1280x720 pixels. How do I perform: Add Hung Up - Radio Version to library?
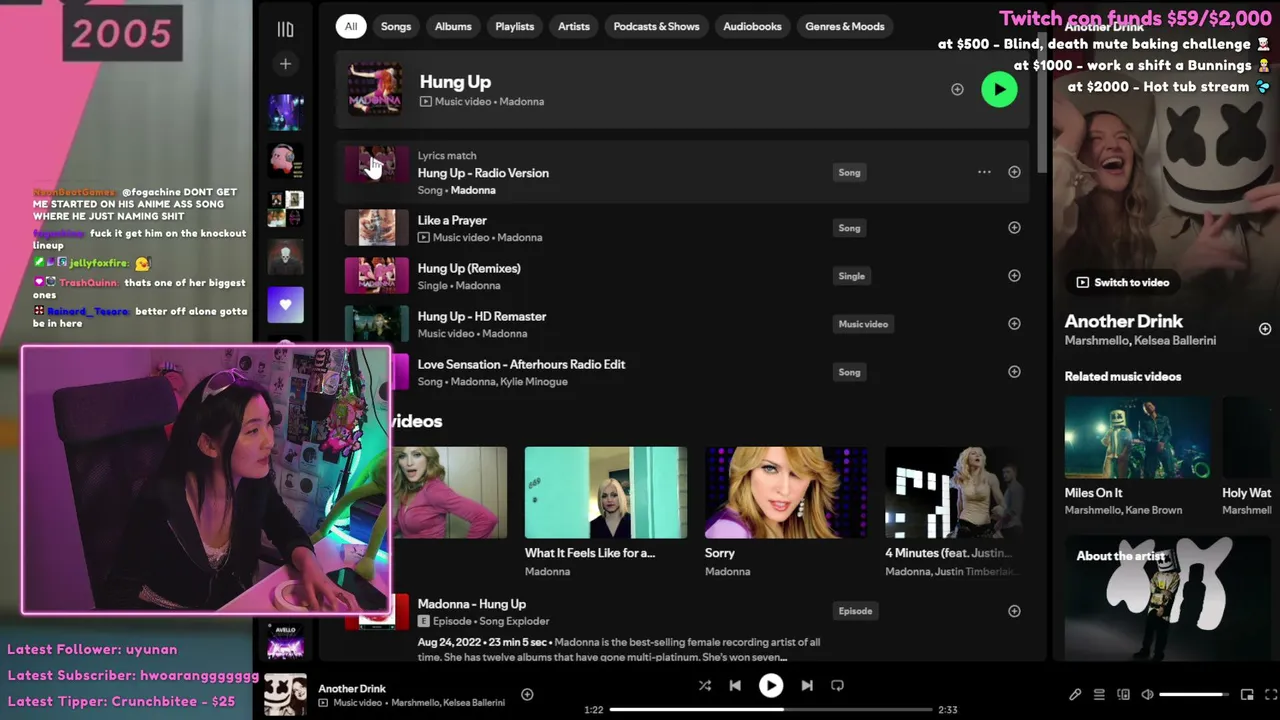coord(1014,172)
